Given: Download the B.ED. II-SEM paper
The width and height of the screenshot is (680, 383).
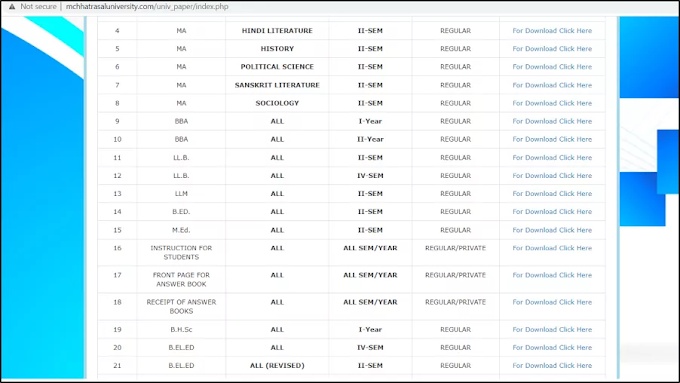Looking at the screenshot, I should coord(552,212).
